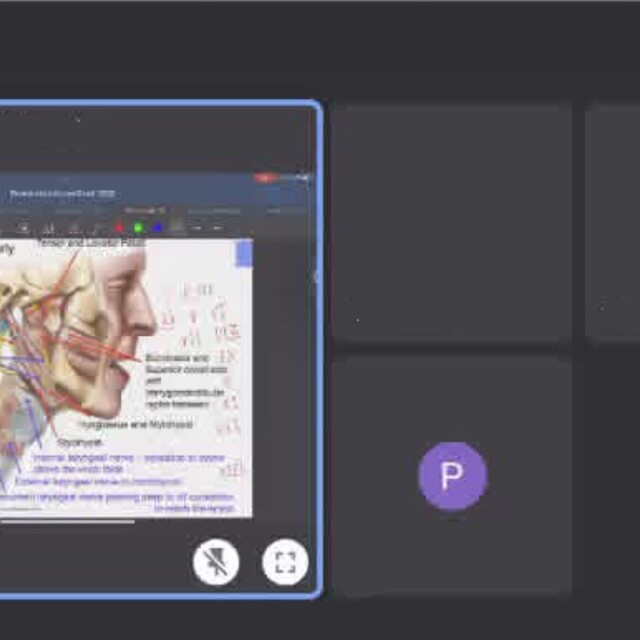
Task: Click the 'Hyoglossus and Mylohyoid' label
Action: pos(136,424)
